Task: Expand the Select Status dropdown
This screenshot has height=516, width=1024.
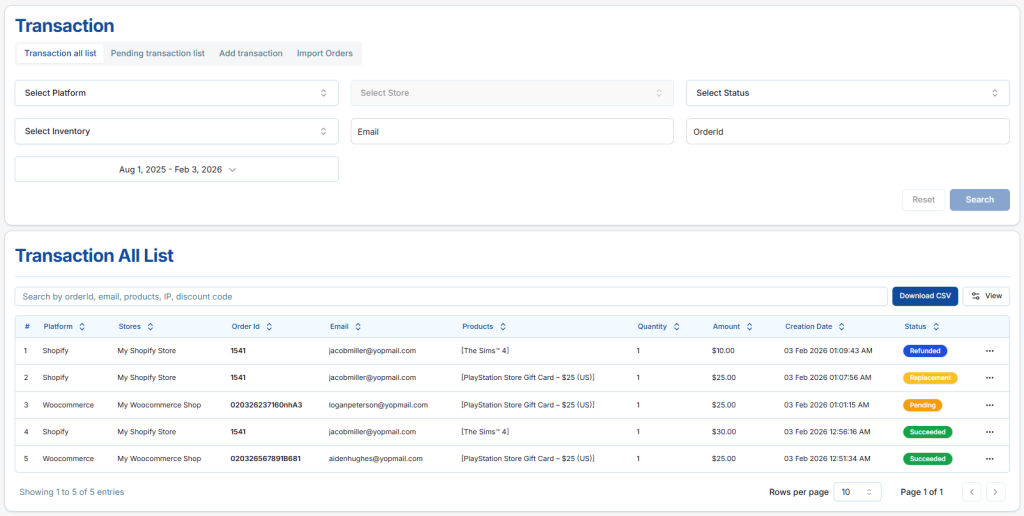Action: tap(847, 93)
